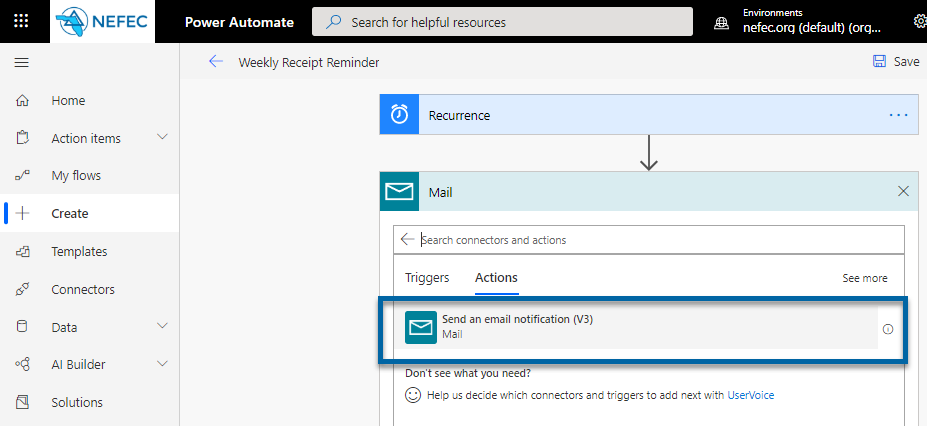Click the Send an email notification envelope icon
This screenshot has width=927, height=426.
tap(421, 327)
